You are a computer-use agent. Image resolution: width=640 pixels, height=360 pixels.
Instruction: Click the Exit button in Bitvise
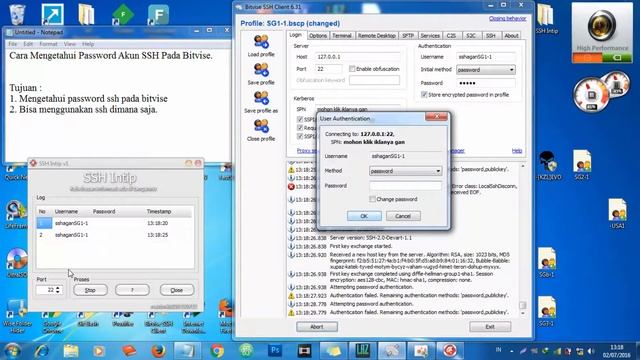pyautogui.click(x=490, y=327)
